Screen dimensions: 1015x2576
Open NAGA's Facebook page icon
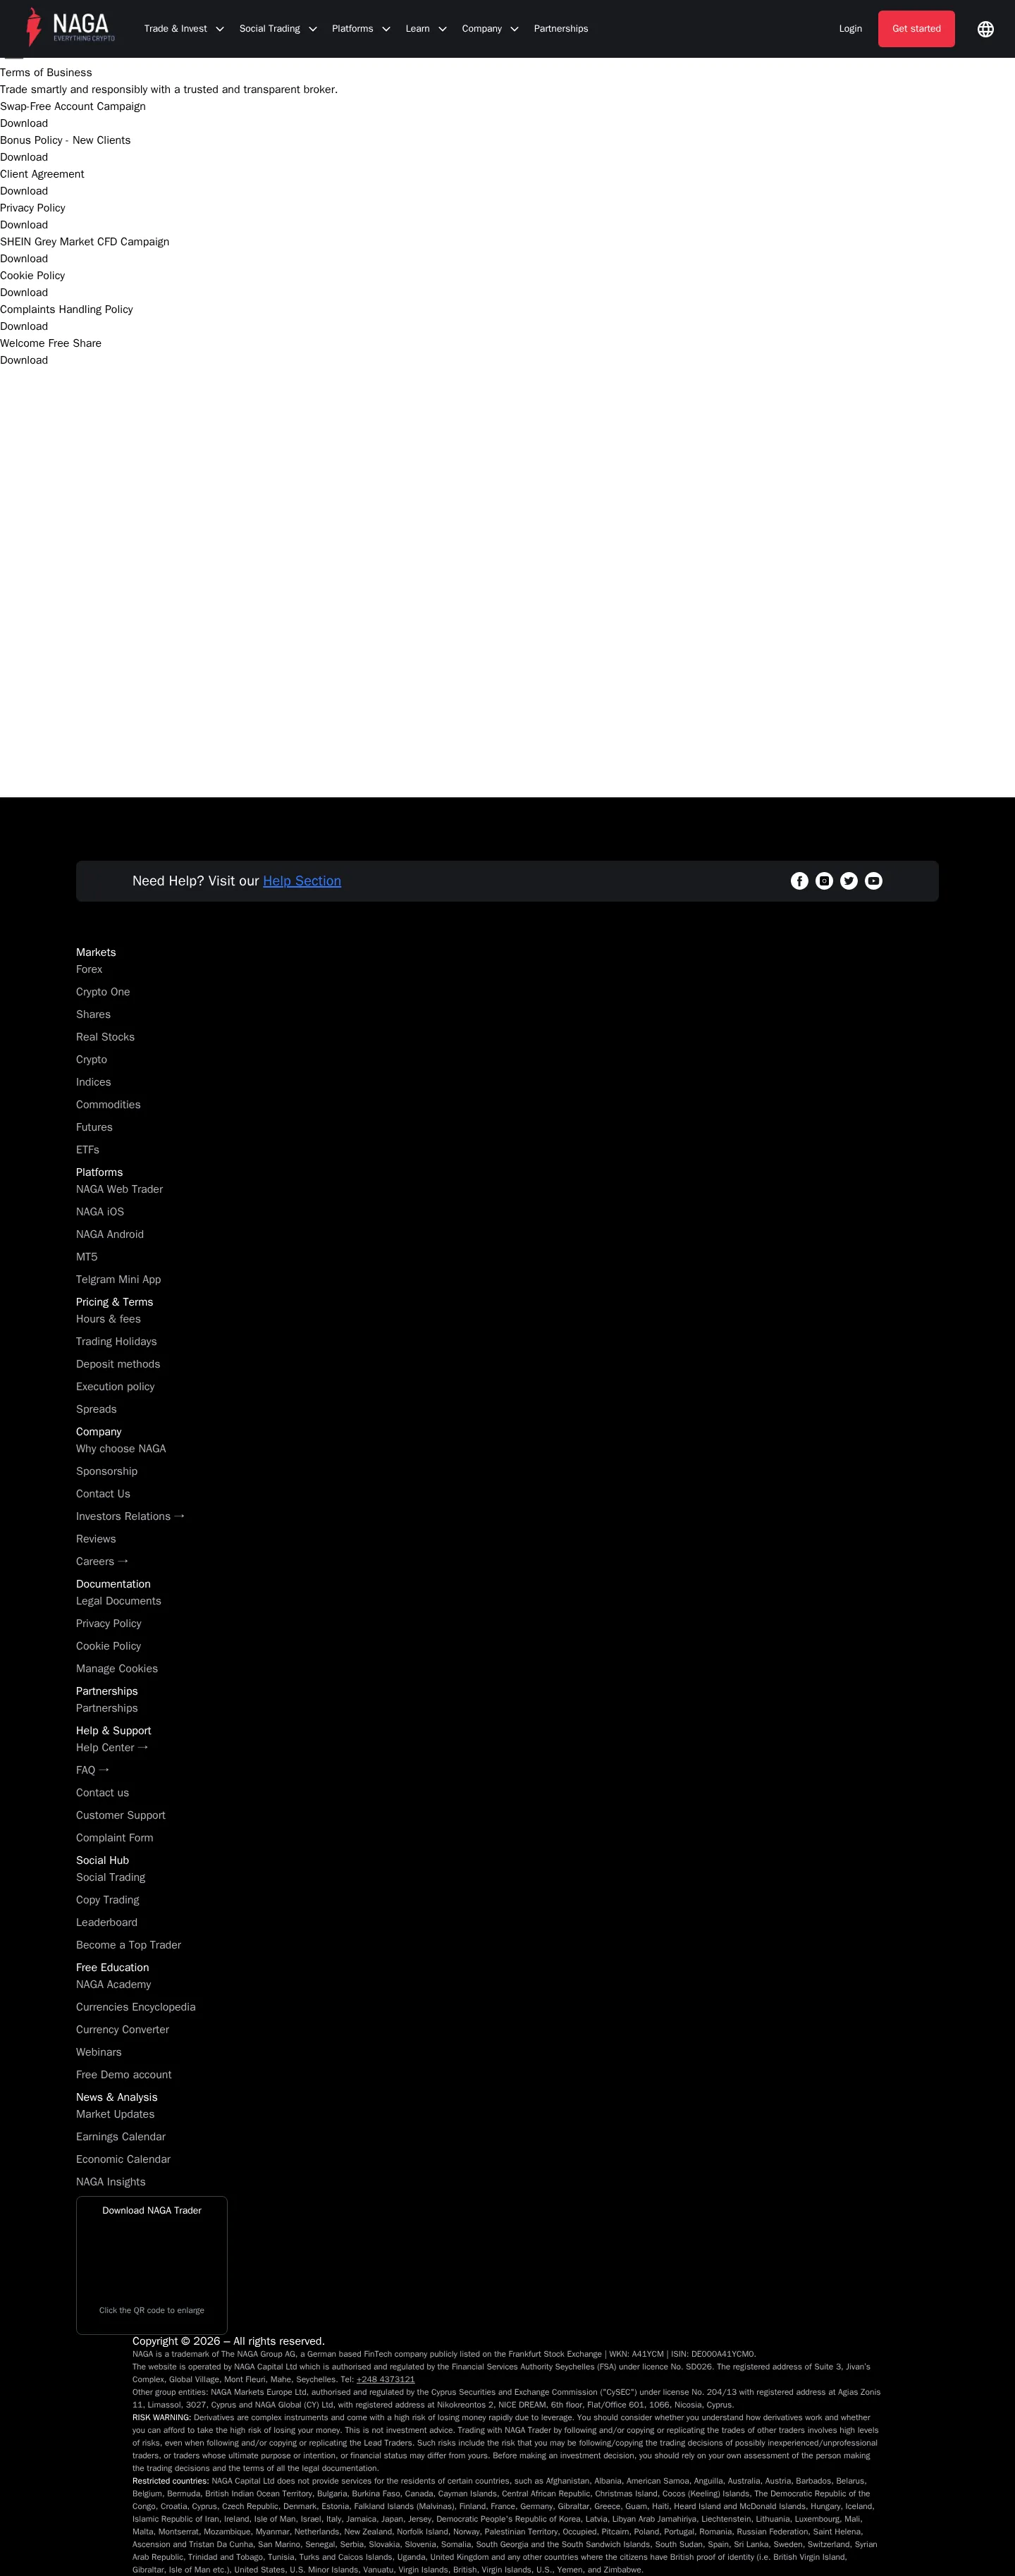tap(799, 881)
